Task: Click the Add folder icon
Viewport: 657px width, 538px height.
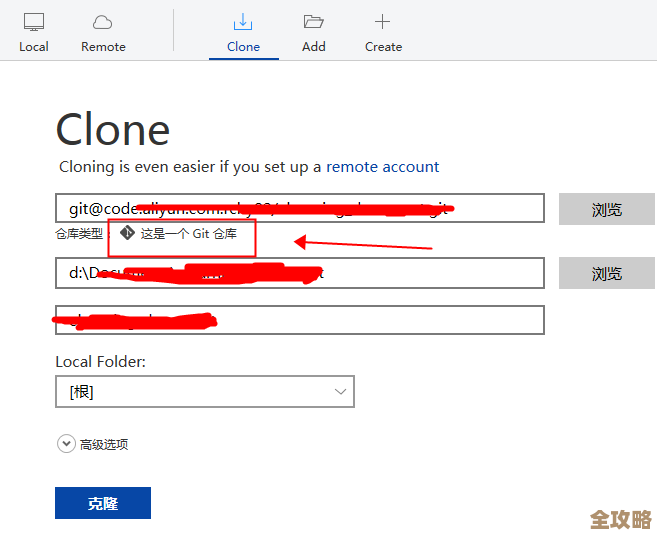Action: [313, 22]
